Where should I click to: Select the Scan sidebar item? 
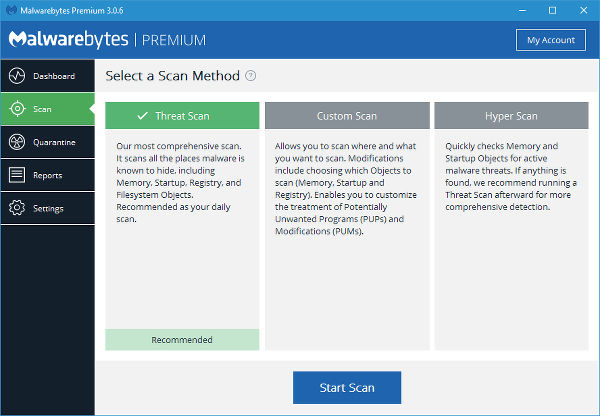47,109
